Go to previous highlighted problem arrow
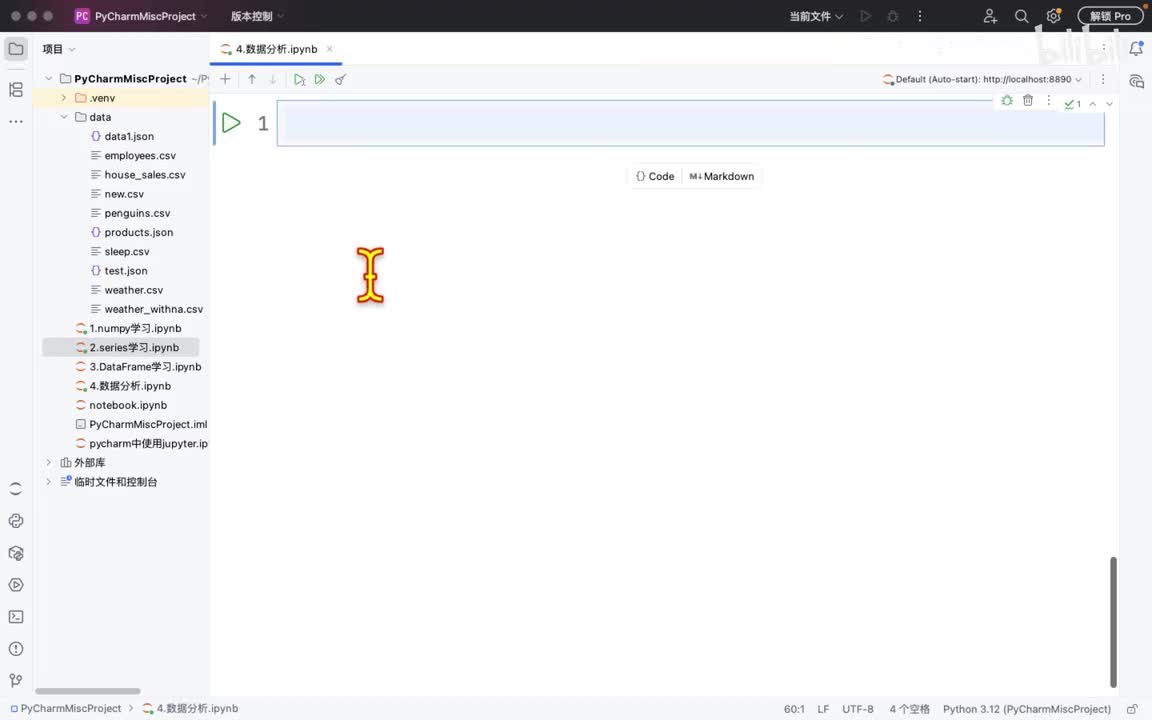This screenshot has width=1152, height=720. (x=1093, y=104)
